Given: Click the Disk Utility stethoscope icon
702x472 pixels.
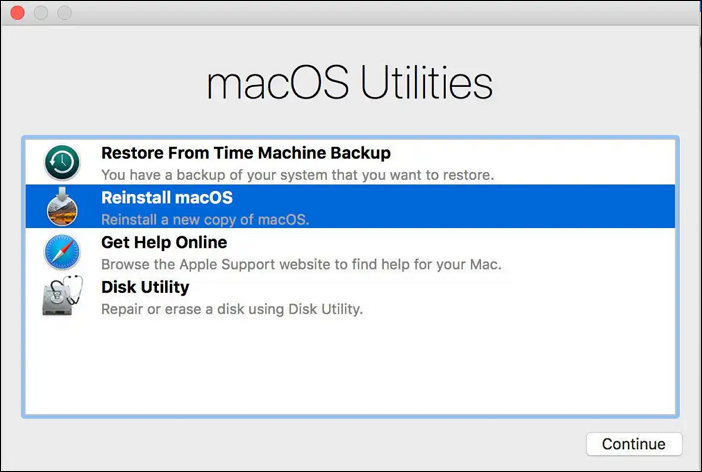Looking at the screenshot, I should point(62,296).
